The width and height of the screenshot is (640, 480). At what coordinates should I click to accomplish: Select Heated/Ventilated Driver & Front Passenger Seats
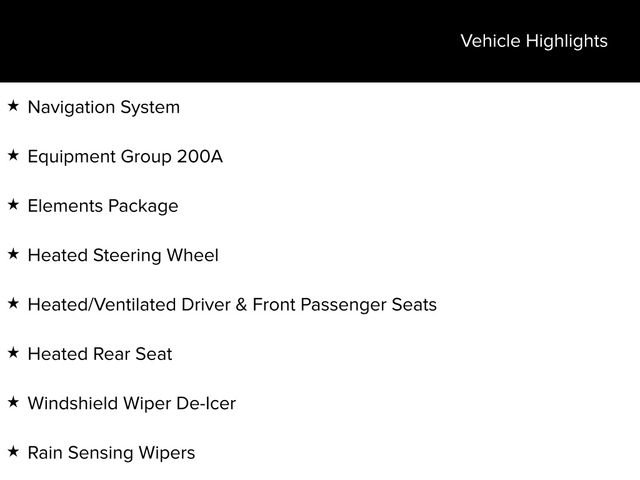click(232, 305)
